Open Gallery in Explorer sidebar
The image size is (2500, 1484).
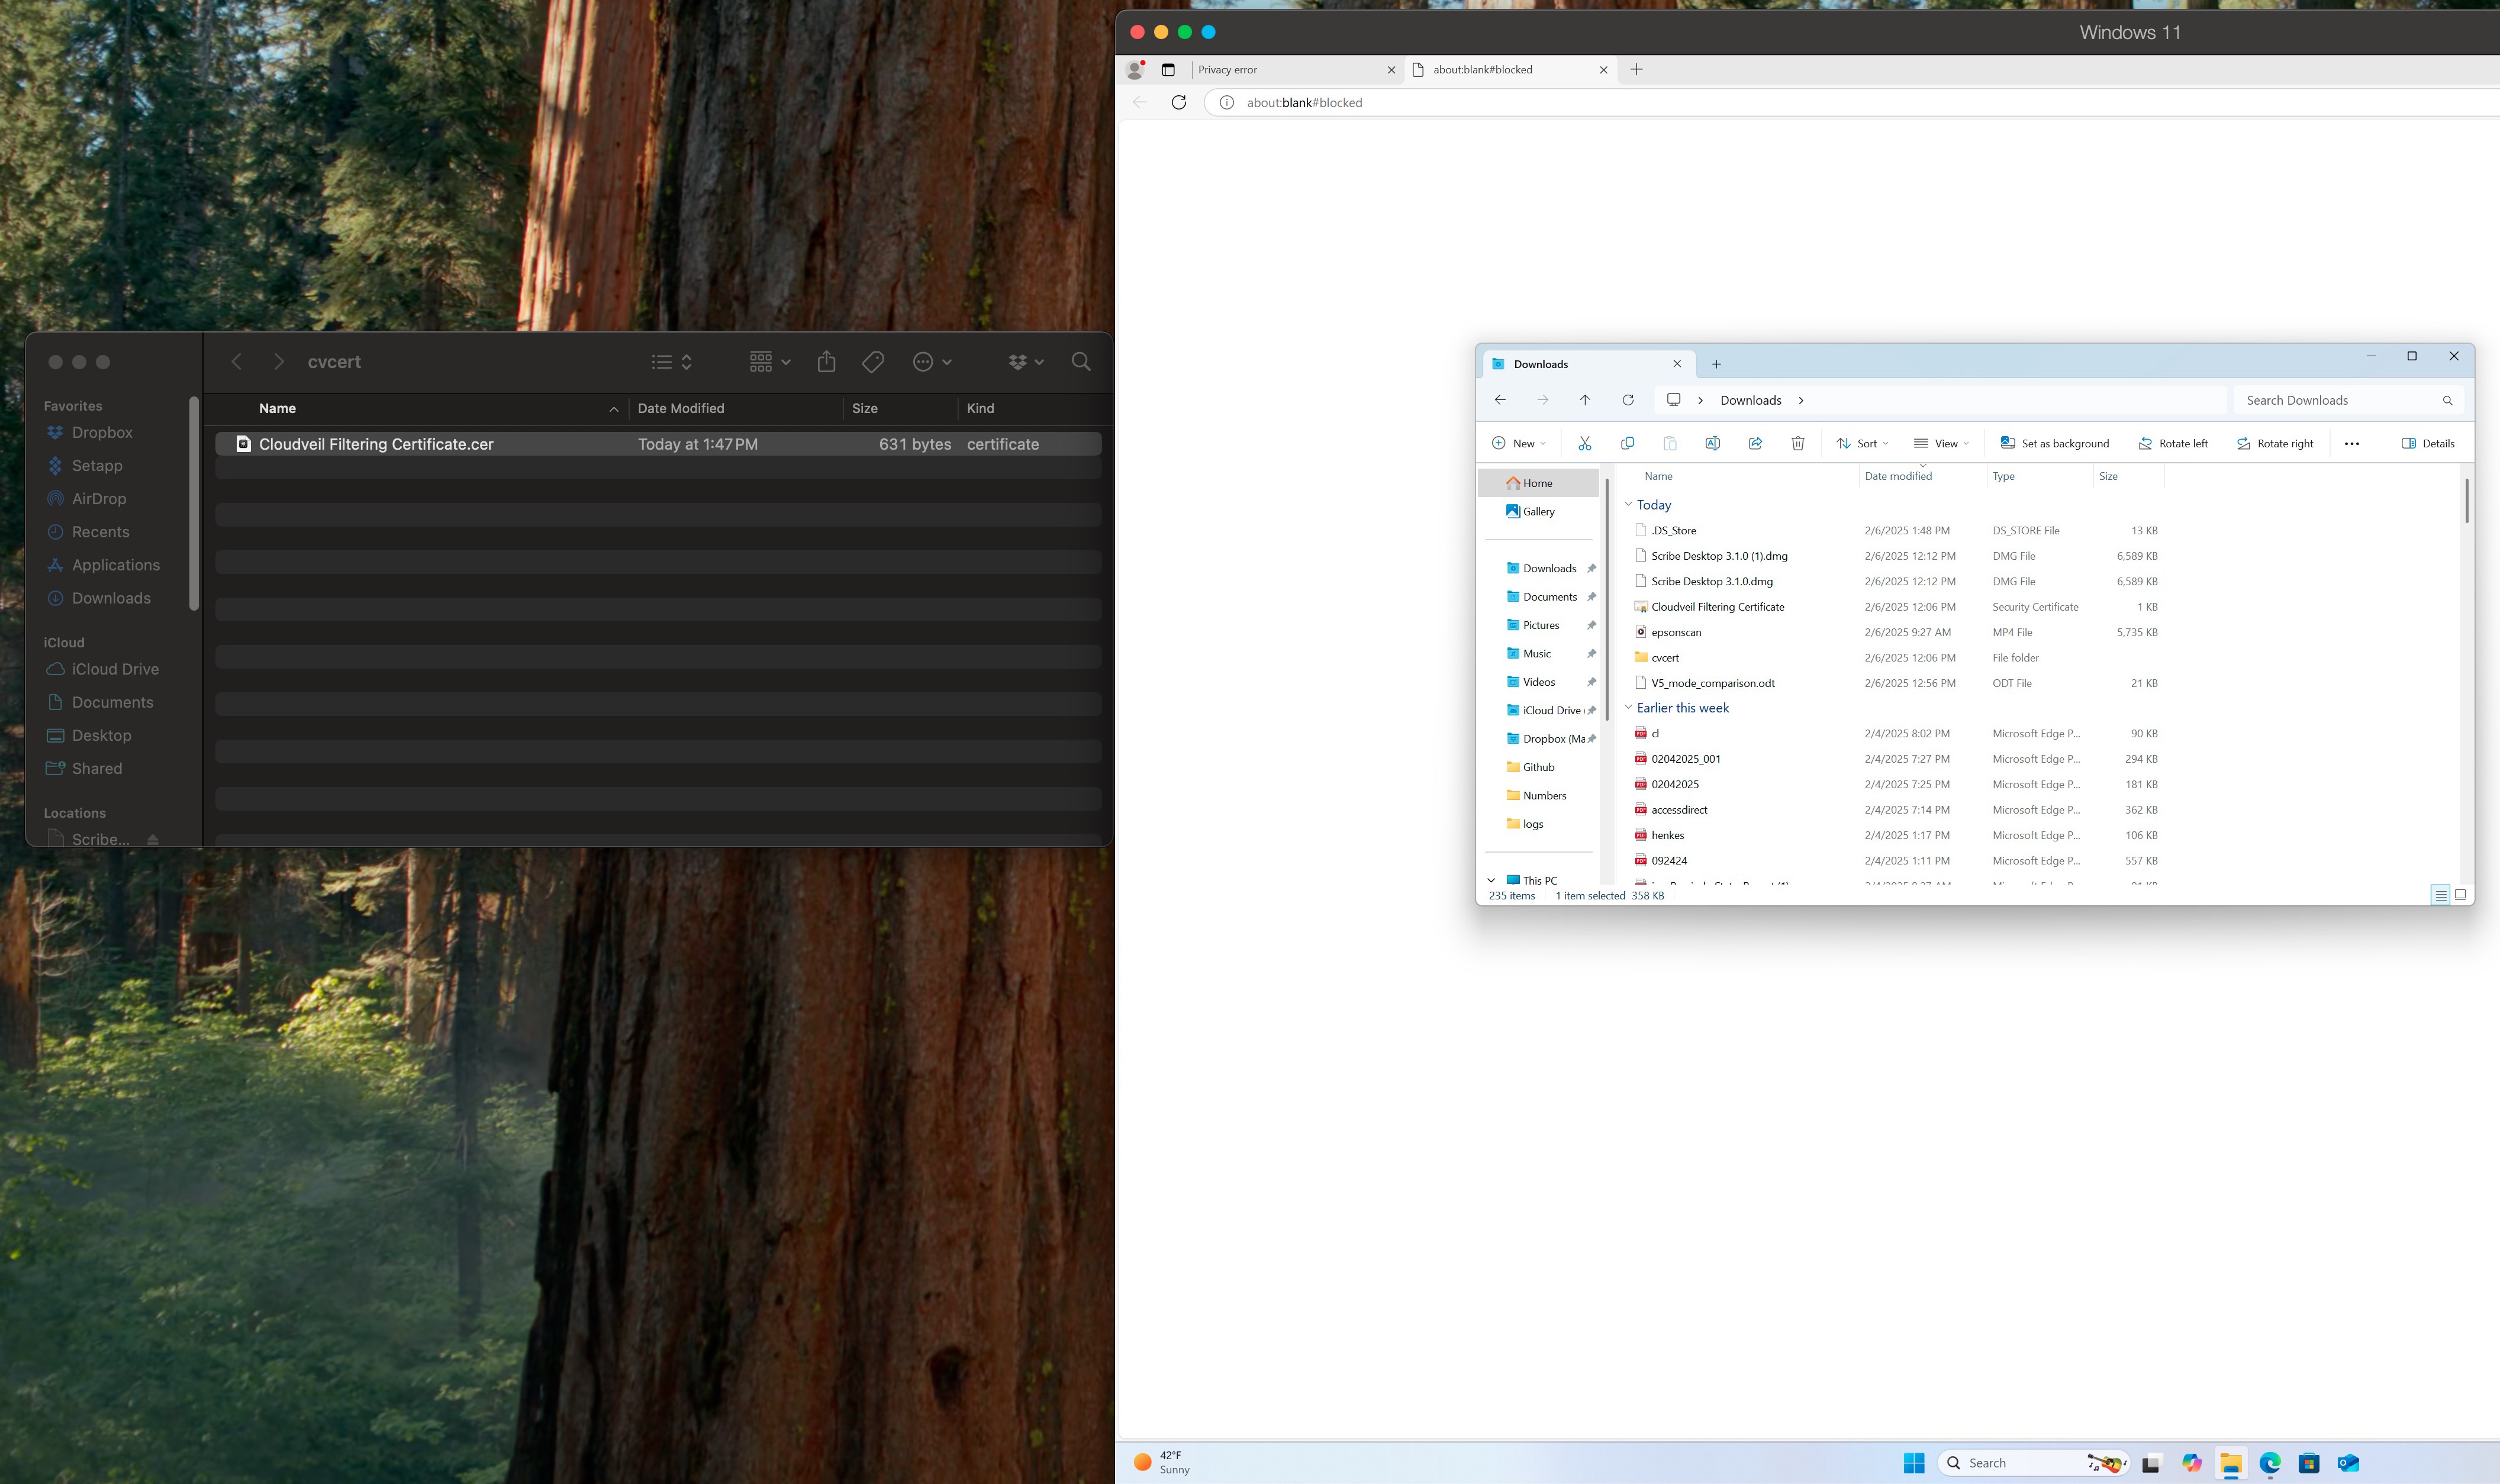1538,511
